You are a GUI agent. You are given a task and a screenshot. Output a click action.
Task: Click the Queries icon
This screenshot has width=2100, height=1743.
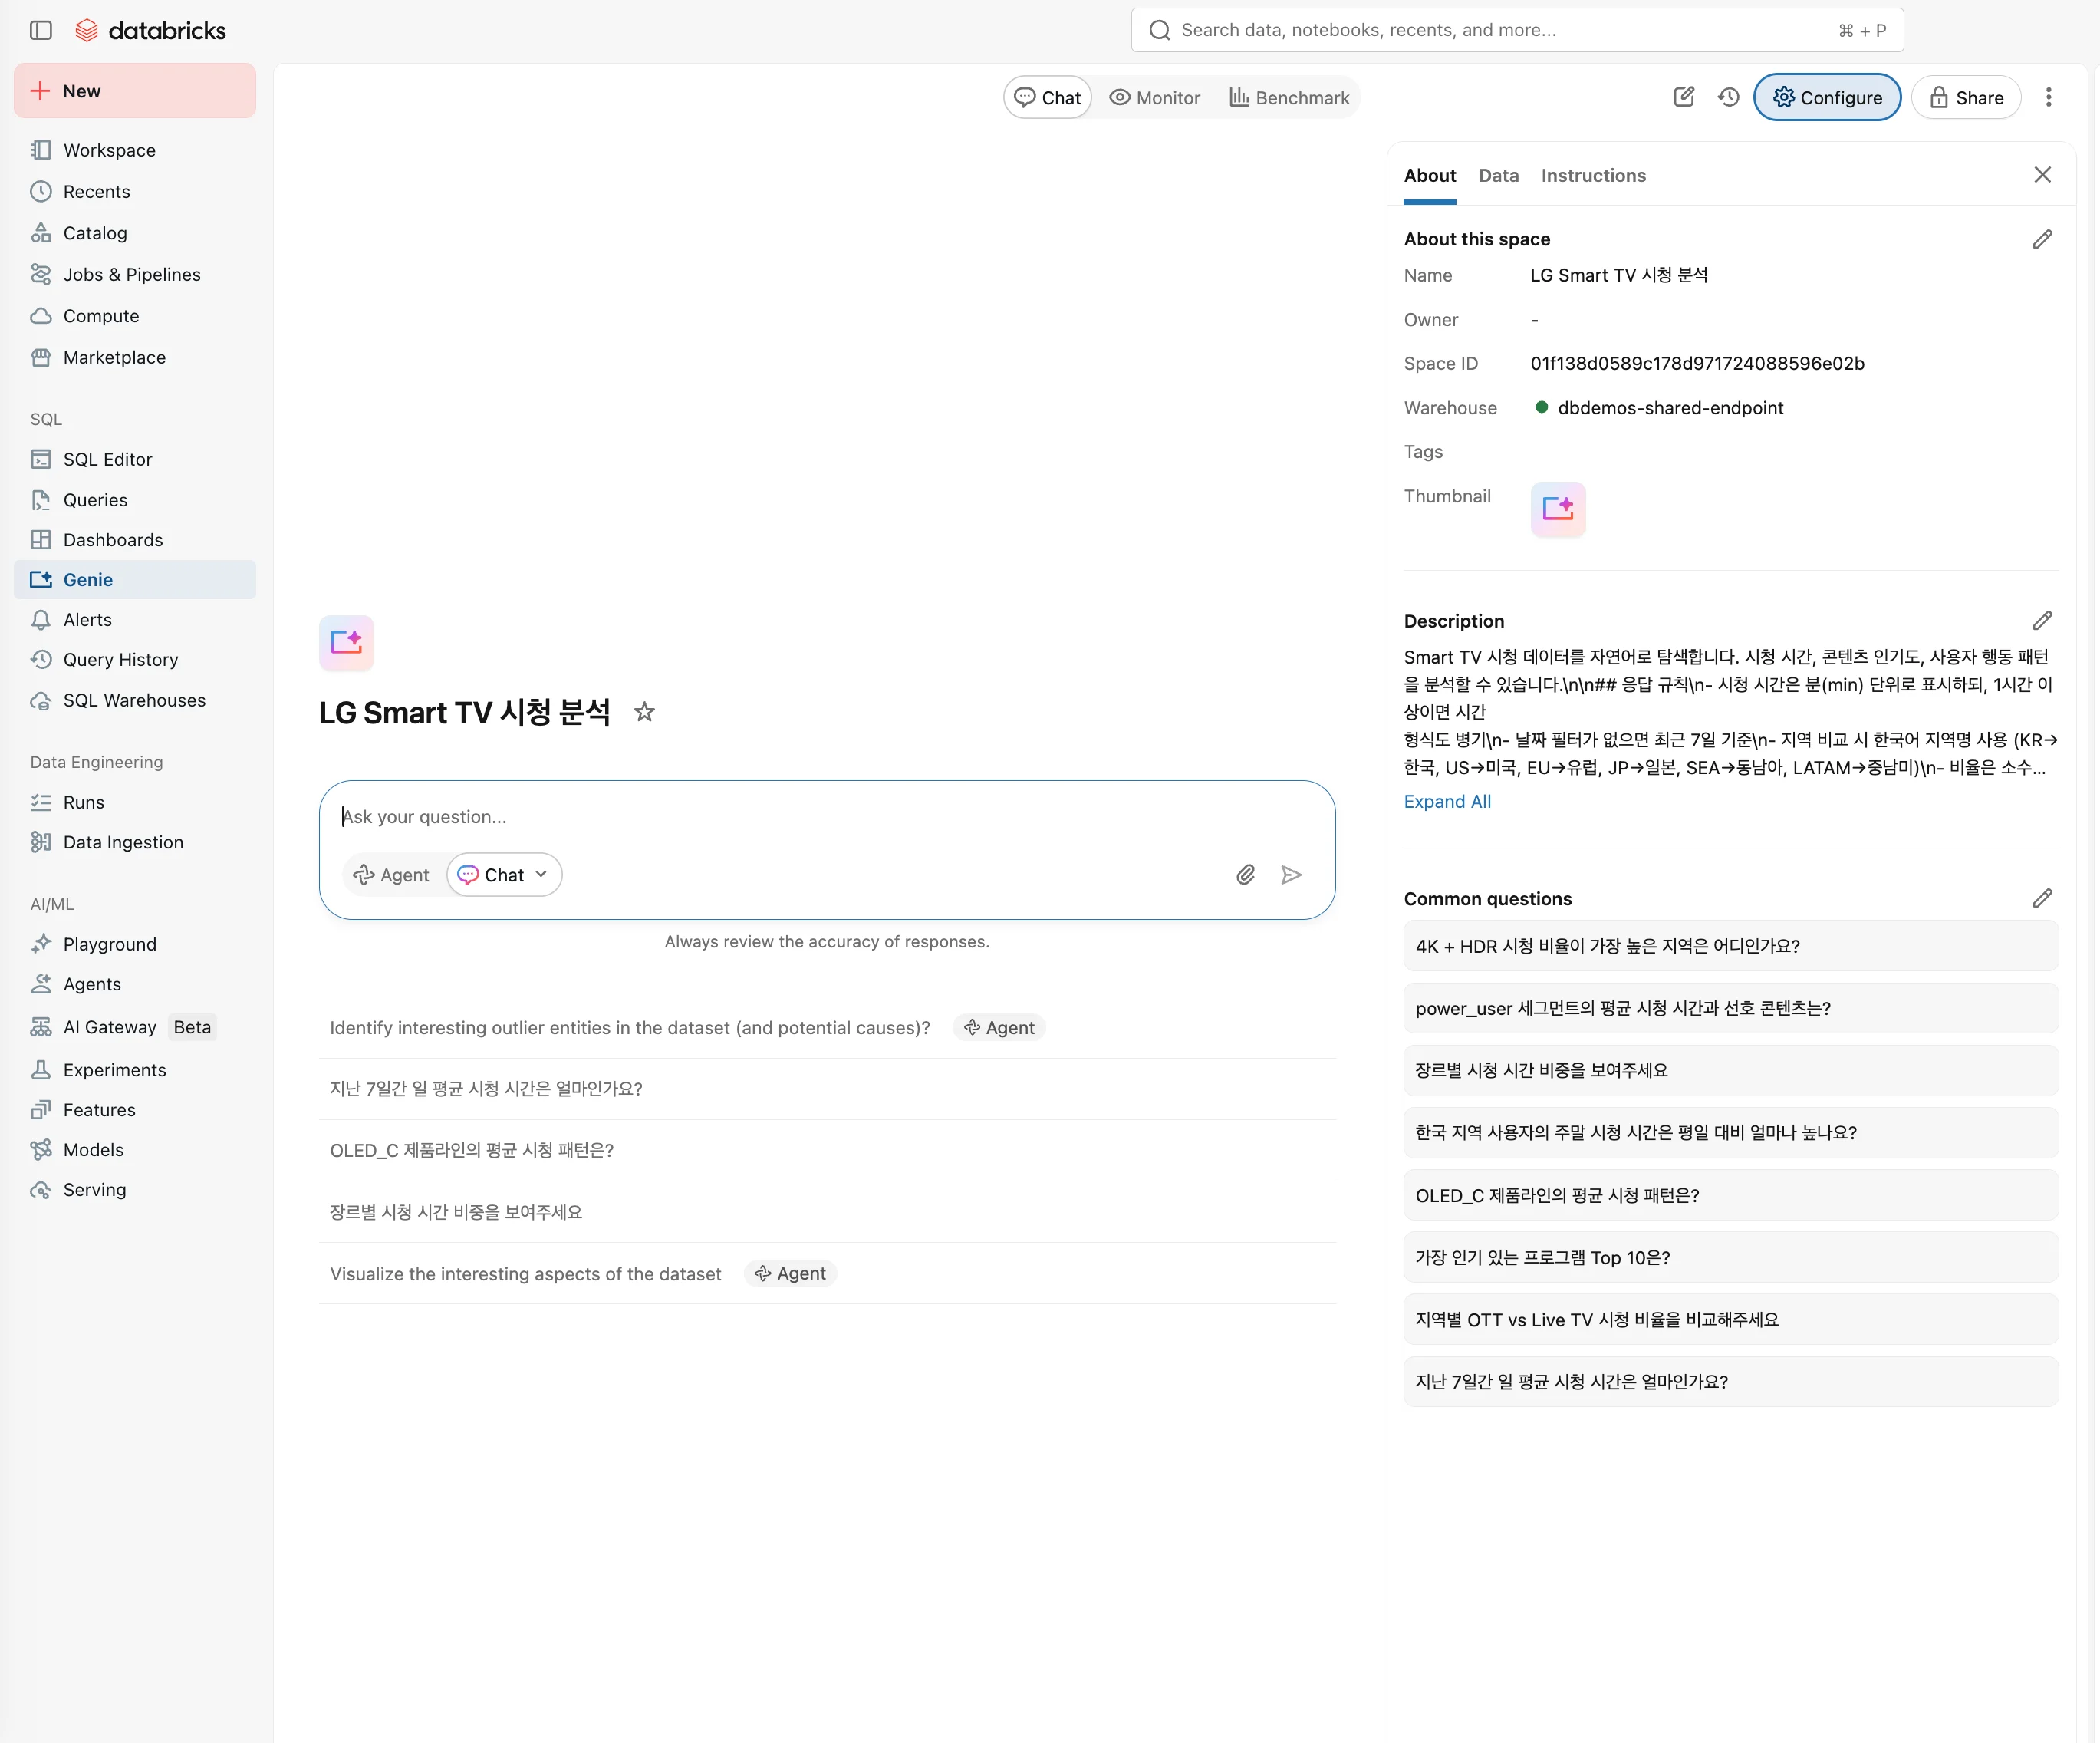pos(41,500)
